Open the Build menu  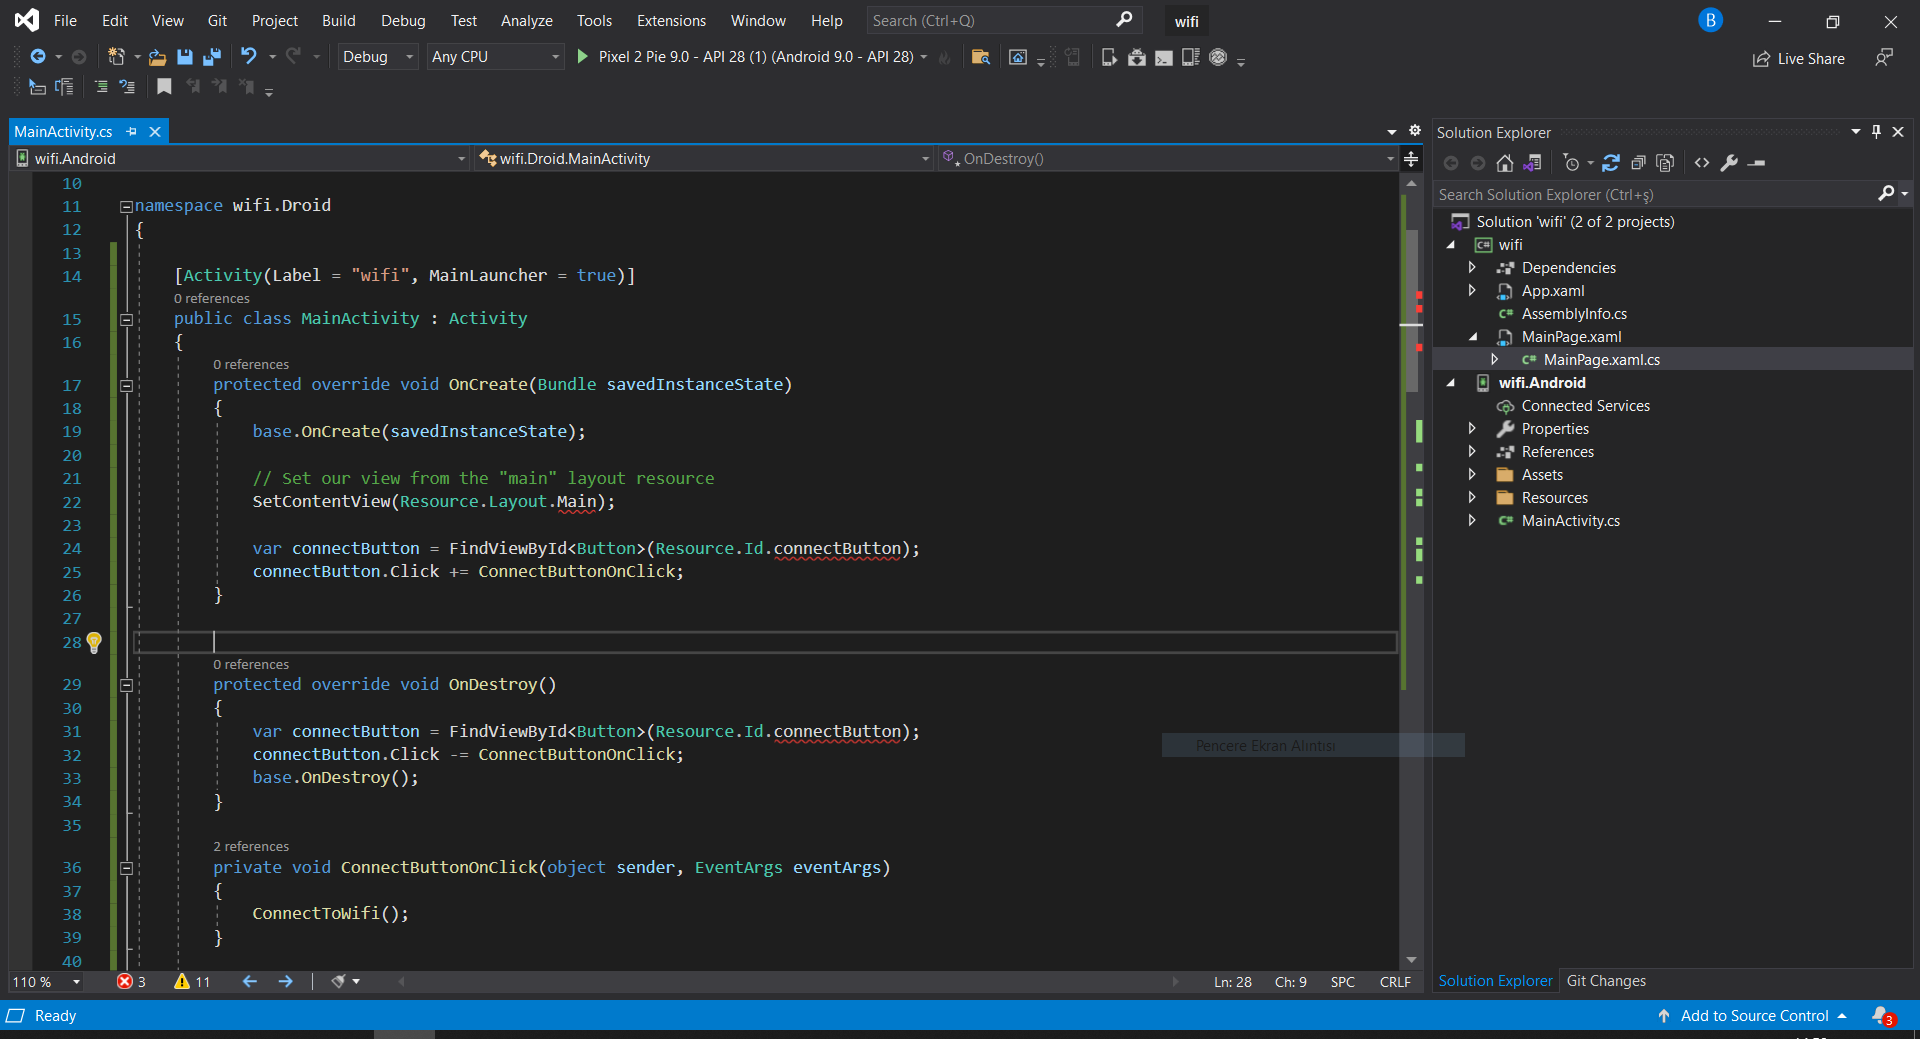(x=338, y=21)
